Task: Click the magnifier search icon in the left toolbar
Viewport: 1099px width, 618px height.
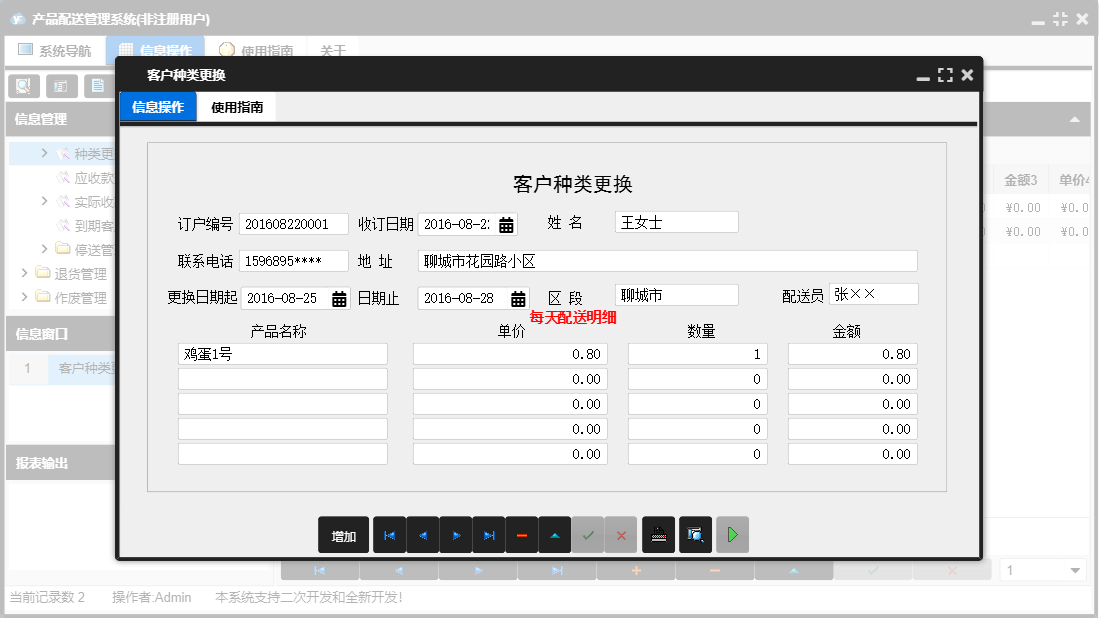Action: (x=22, y=86)
